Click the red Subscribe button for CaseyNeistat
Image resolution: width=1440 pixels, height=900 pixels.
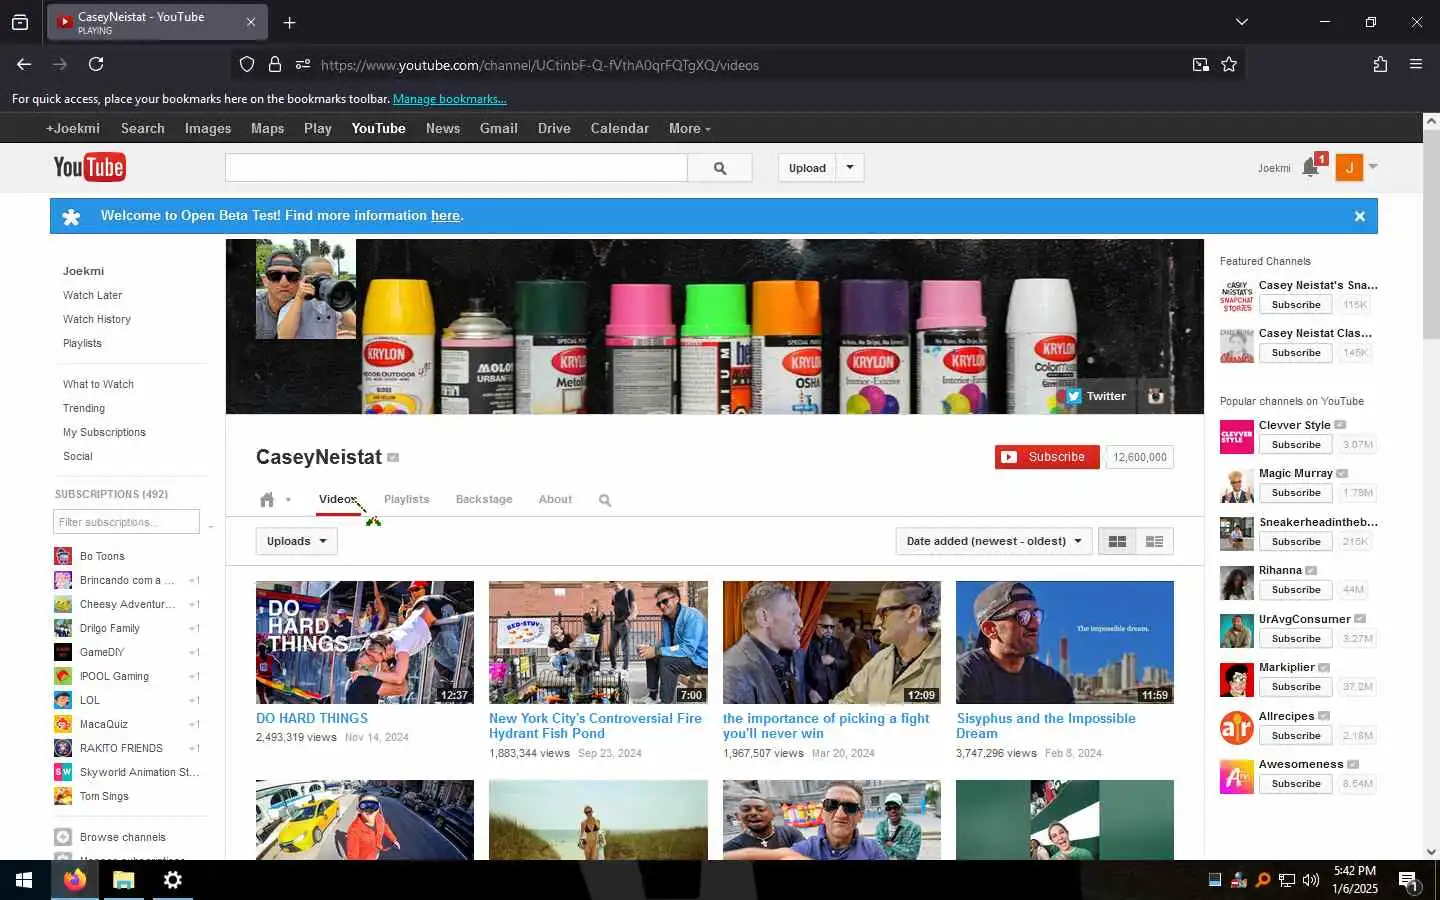point(1047,457)
